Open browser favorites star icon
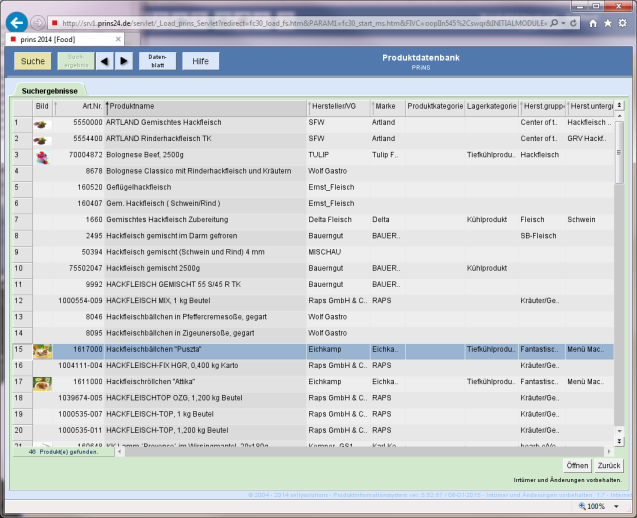The width and height of the screenshot is (637, 518). coord(609,22)
